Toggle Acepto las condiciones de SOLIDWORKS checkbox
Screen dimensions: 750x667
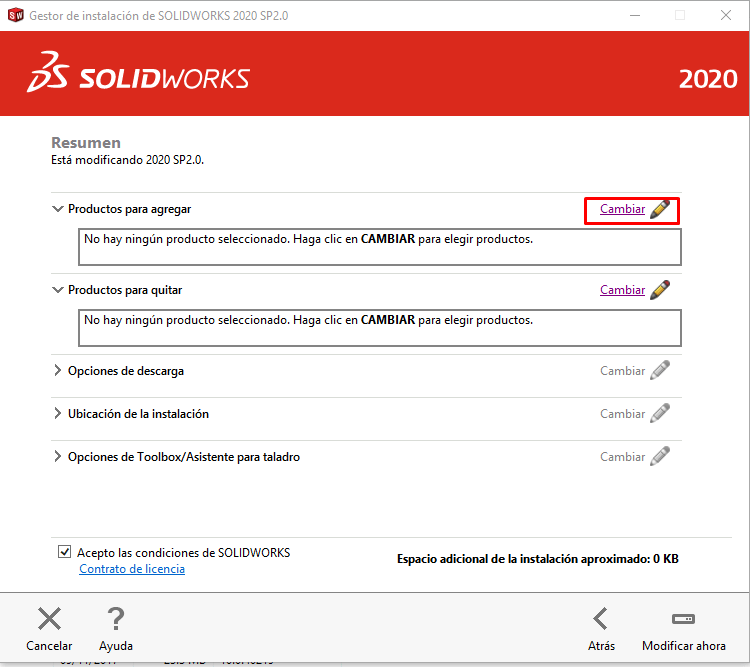click(x=65, y=552)
